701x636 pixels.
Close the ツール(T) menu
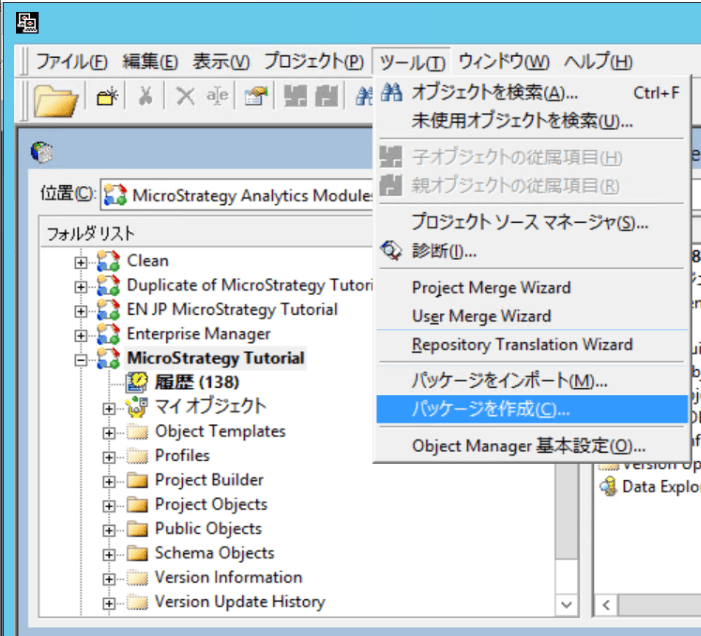[x=411, y=61]
